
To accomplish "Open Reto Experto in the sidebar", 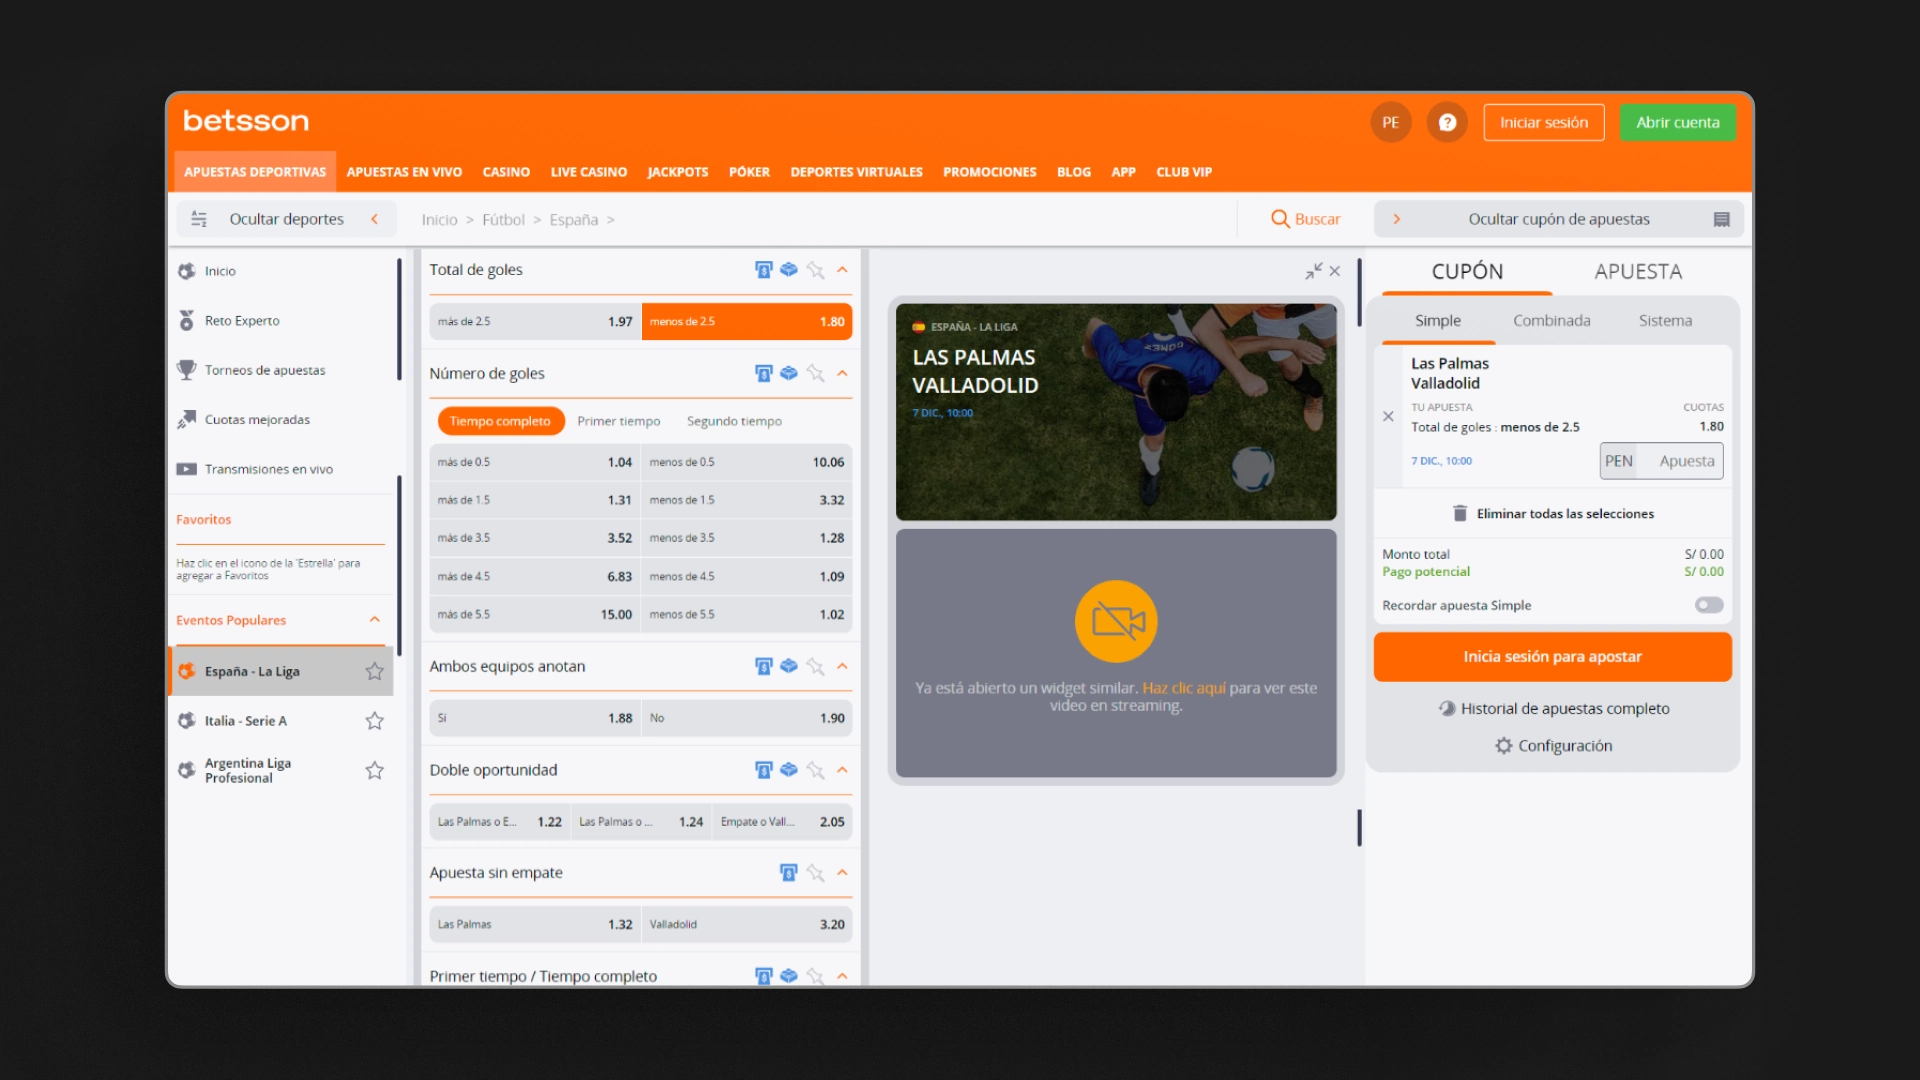I will [242, 321].
